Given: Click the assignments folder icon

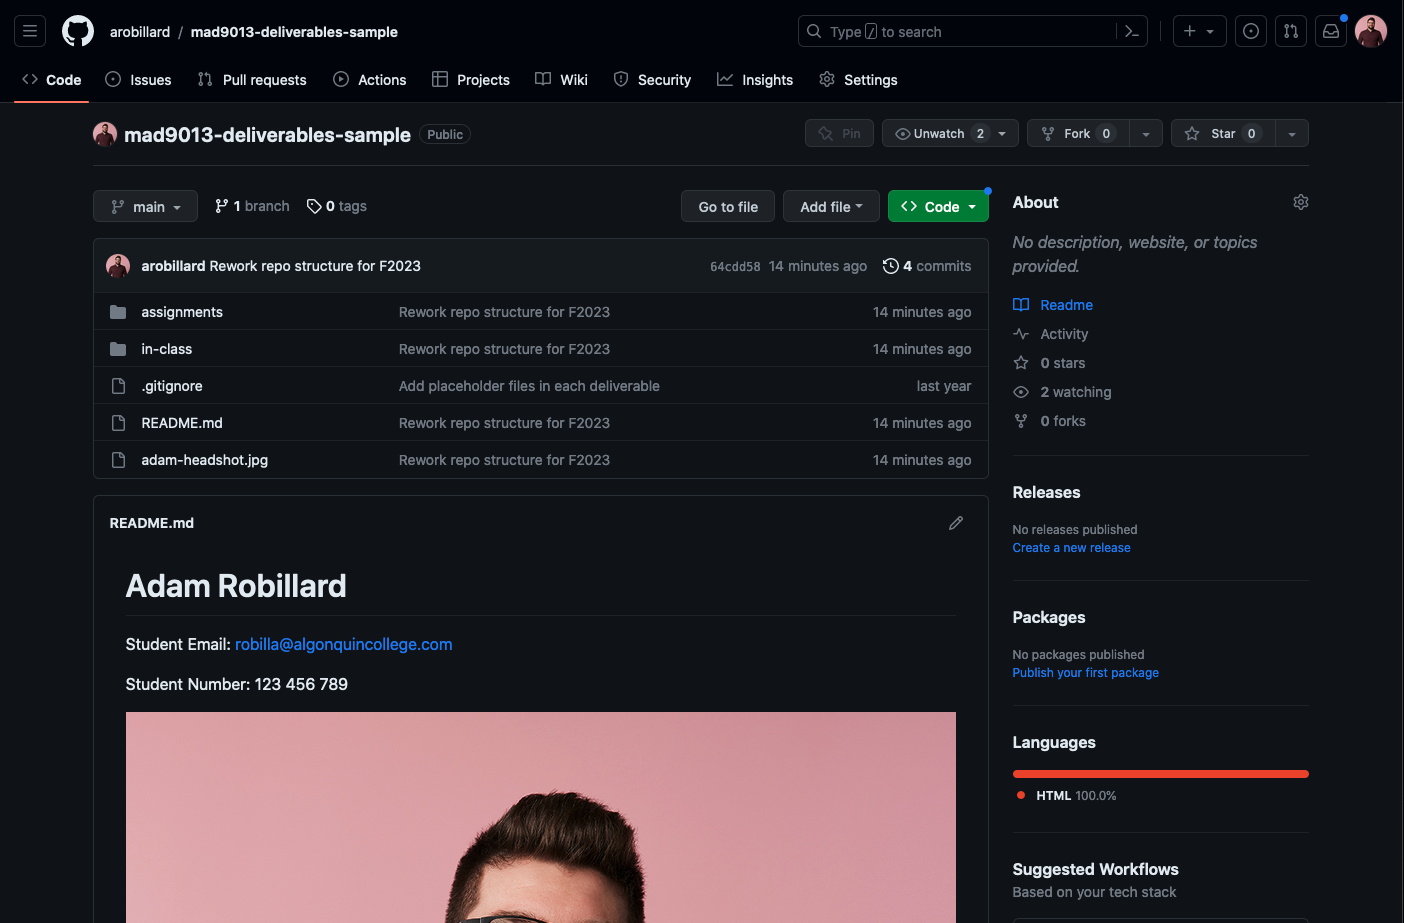Looking at the screenshot, I should click(x=118, y=312).
